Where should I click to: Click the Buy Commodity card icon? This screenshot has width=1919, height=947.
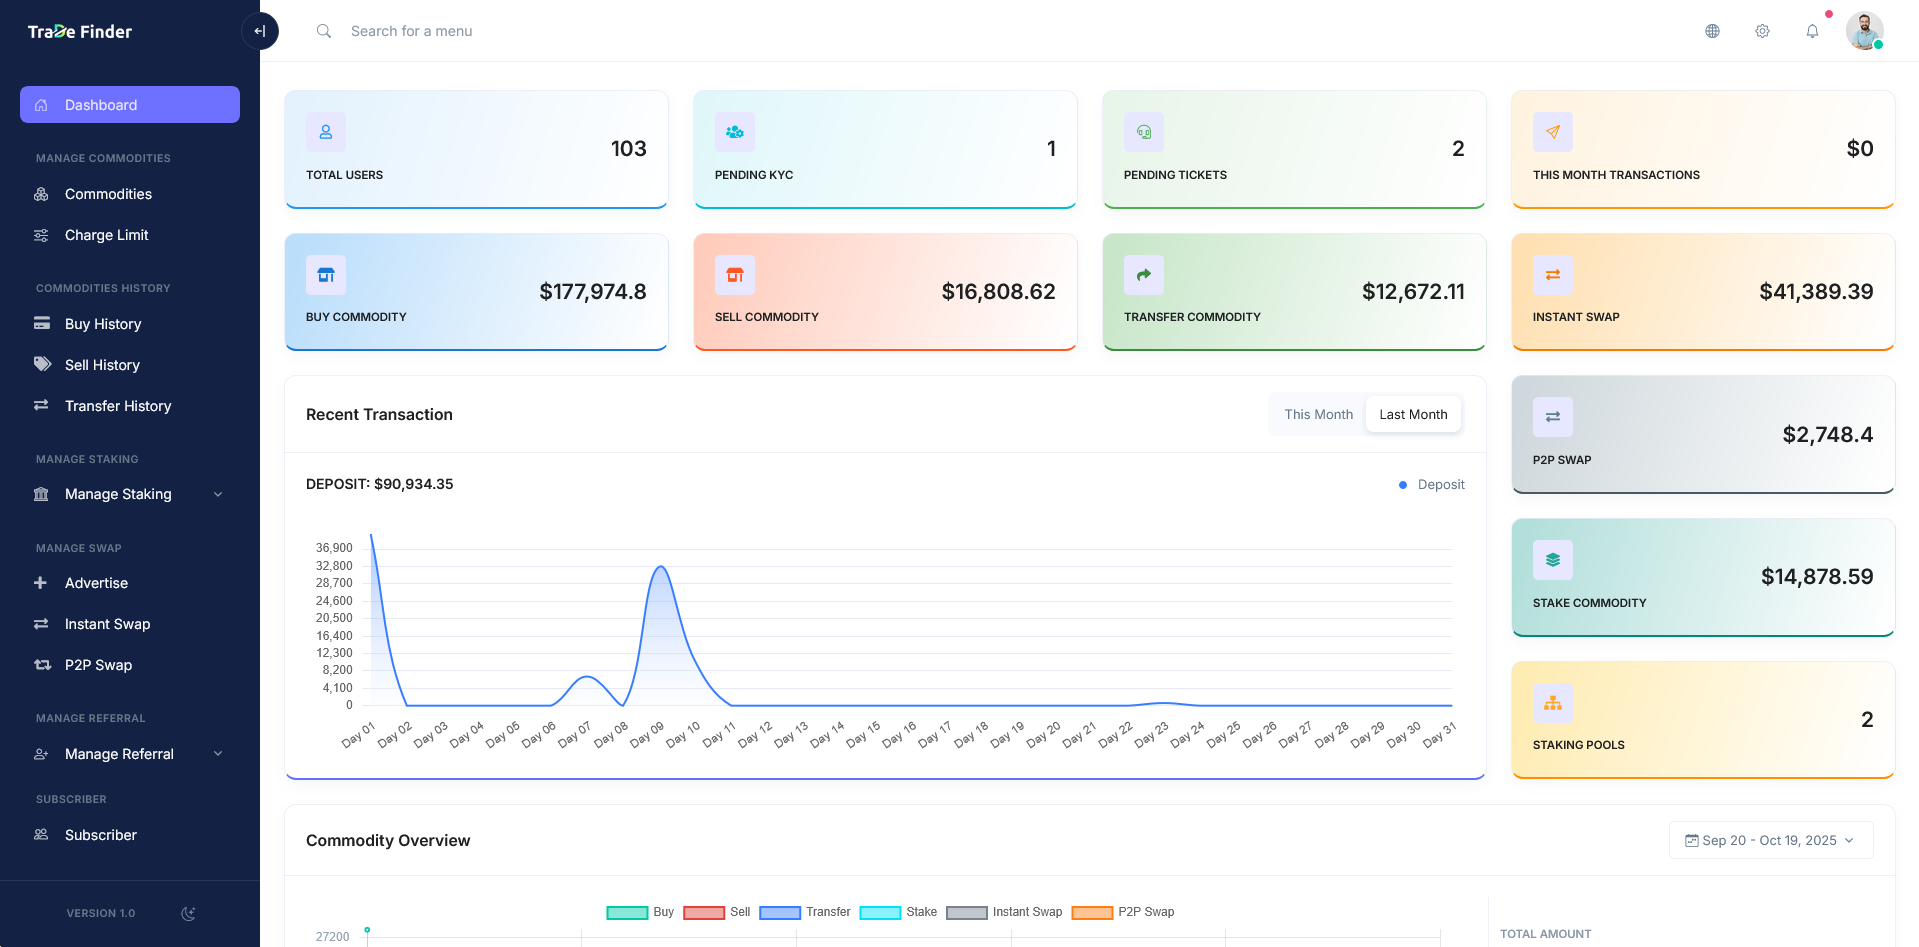[326, 275]
